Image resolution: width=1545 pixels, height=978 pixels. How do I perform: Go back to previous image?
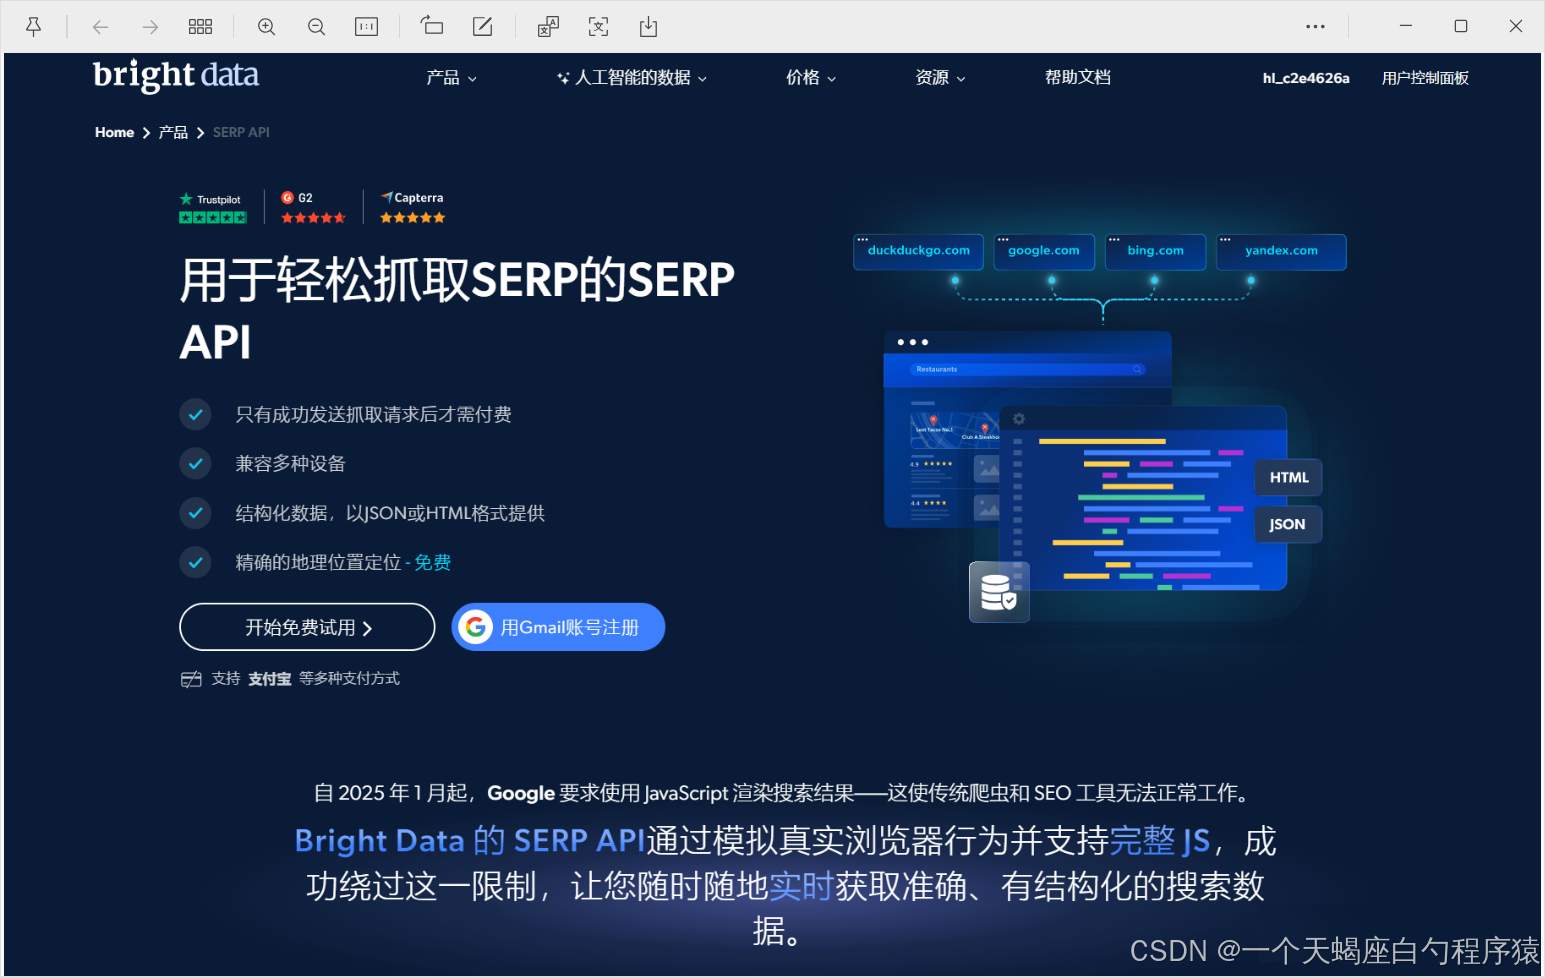(x=100, y=27)
